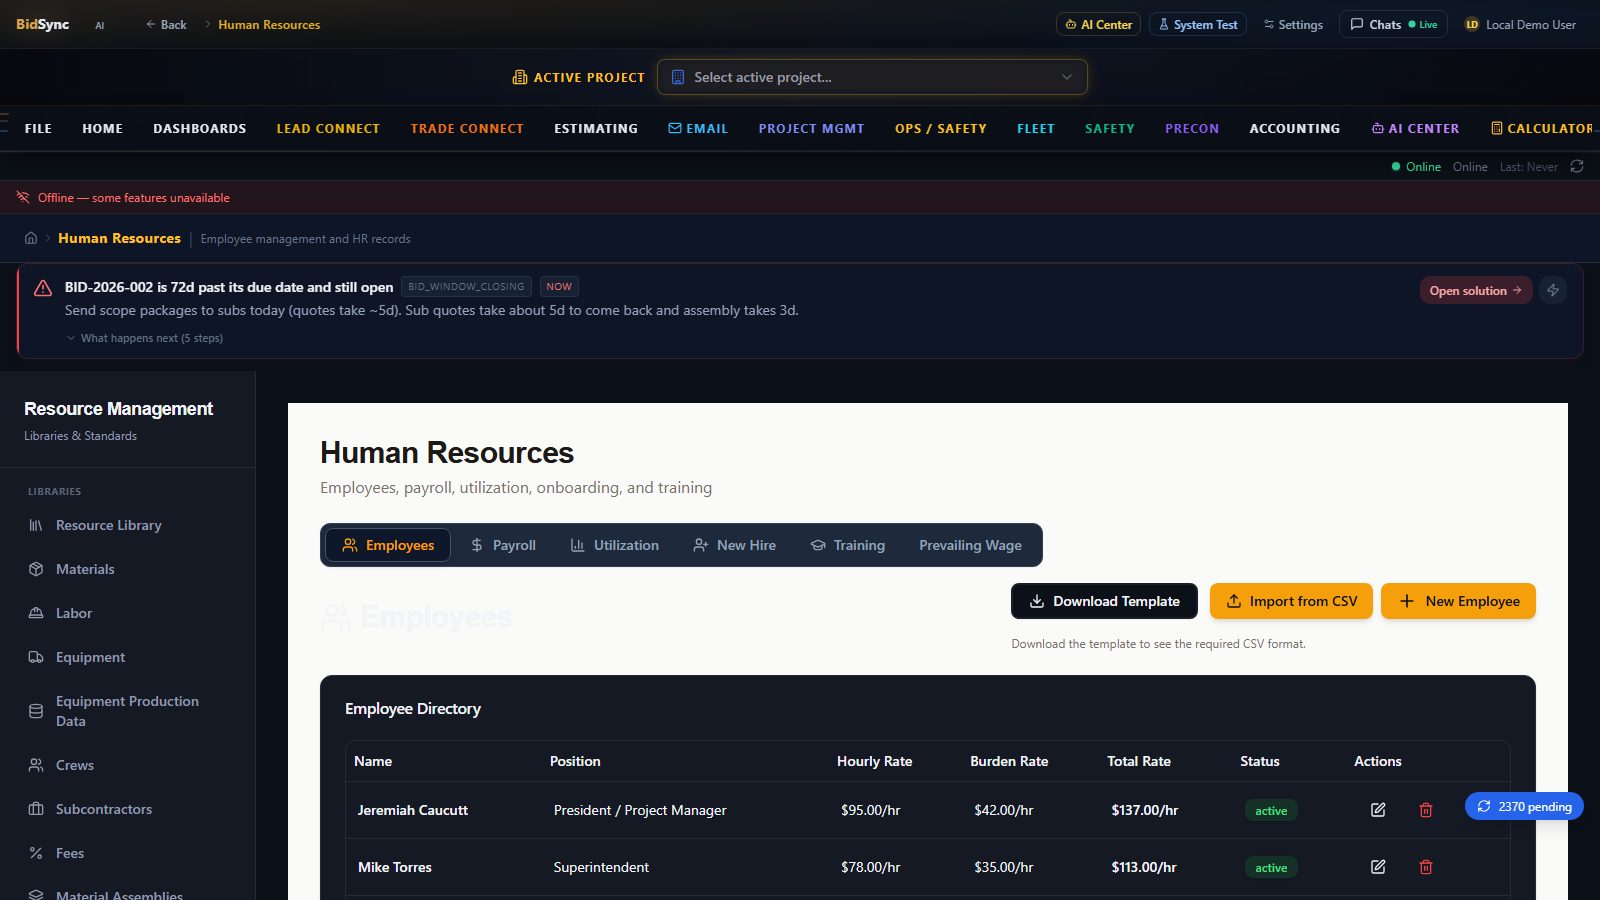Open the ESTIMATING menu

click(596, 128)
